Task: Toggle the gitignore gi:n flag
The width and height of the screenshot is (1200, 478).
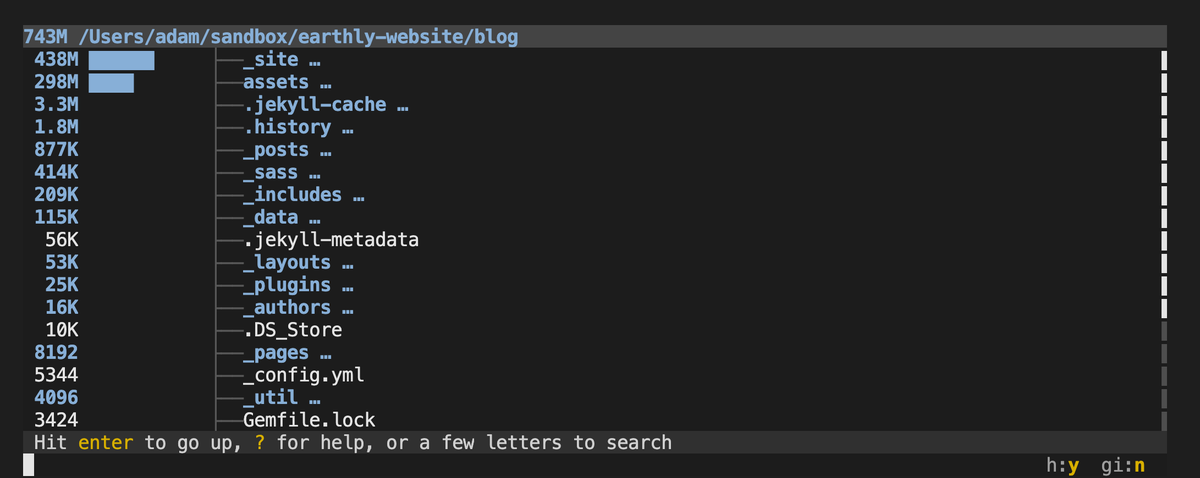Action: (x=1121, y=466)
